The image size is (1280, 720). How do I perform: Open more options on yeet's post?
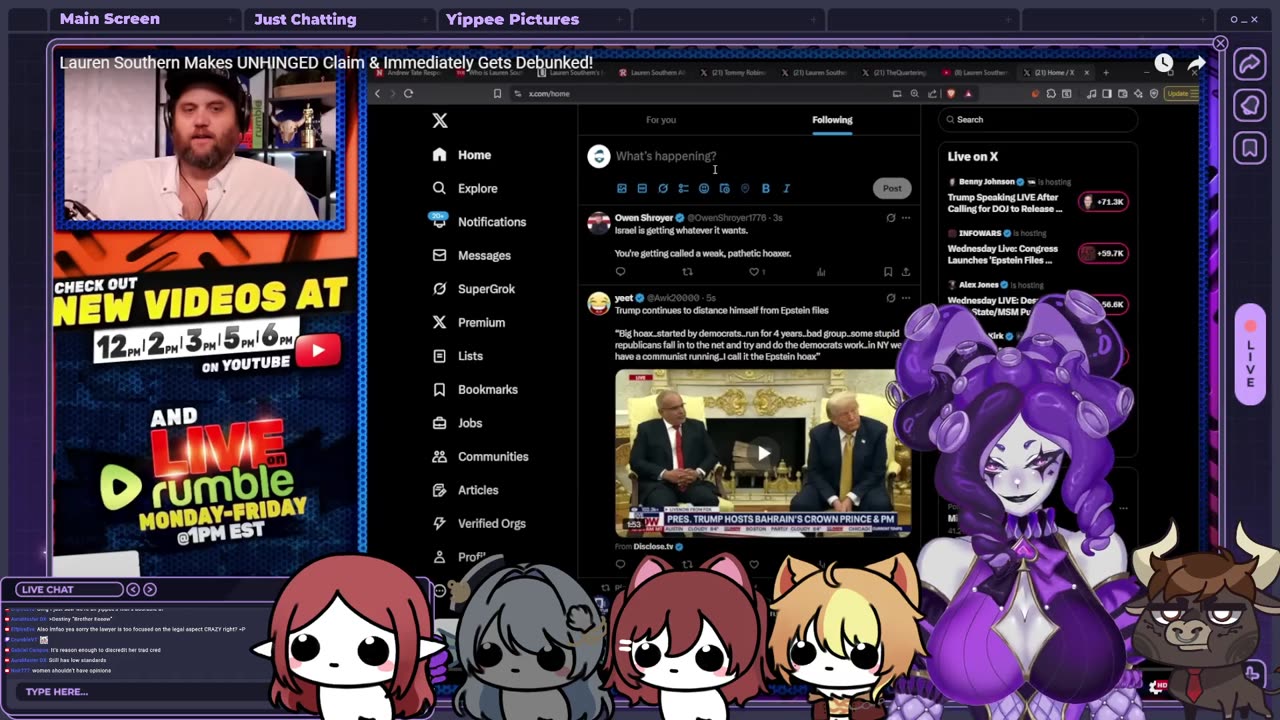click(x=906, y=298)
